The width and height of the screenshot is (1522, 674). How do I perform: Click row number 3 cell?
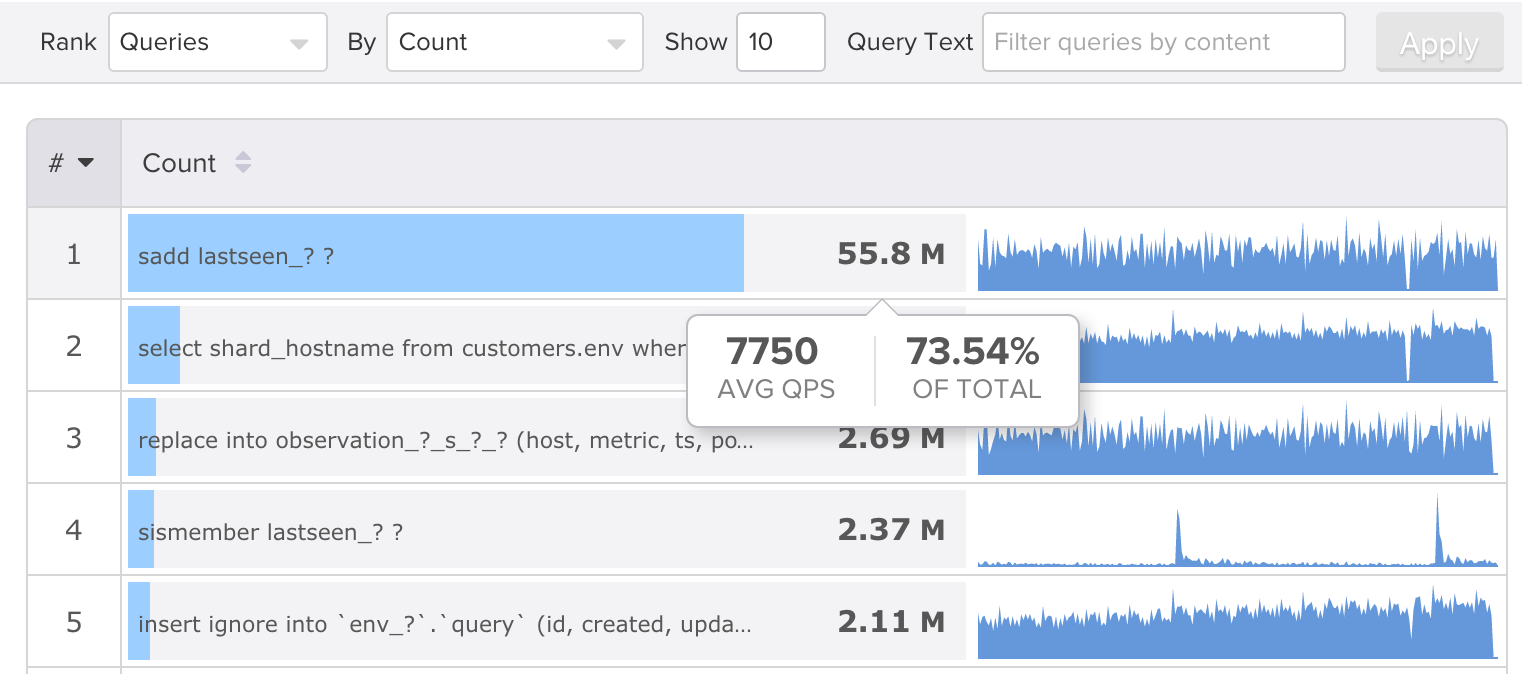74,438
